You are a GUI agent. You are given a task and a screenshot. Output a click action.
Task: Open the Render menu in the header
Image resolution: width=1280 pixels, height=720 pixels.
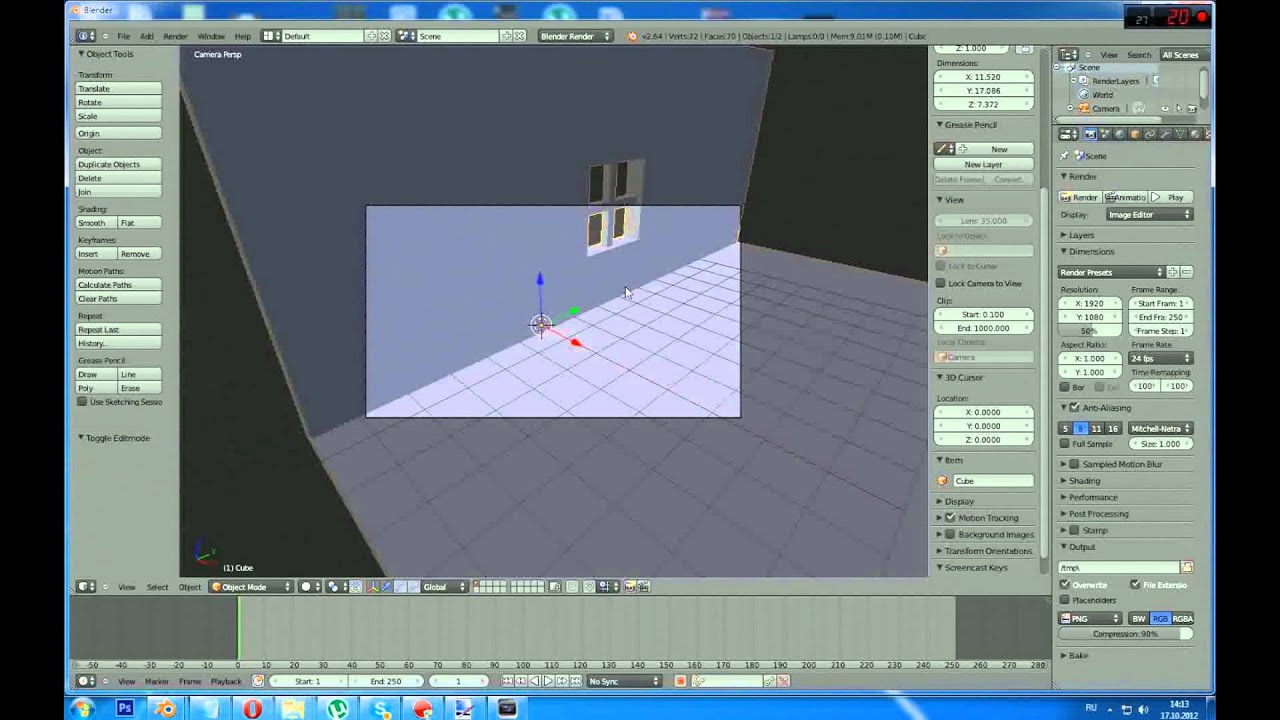click(175, 36)
